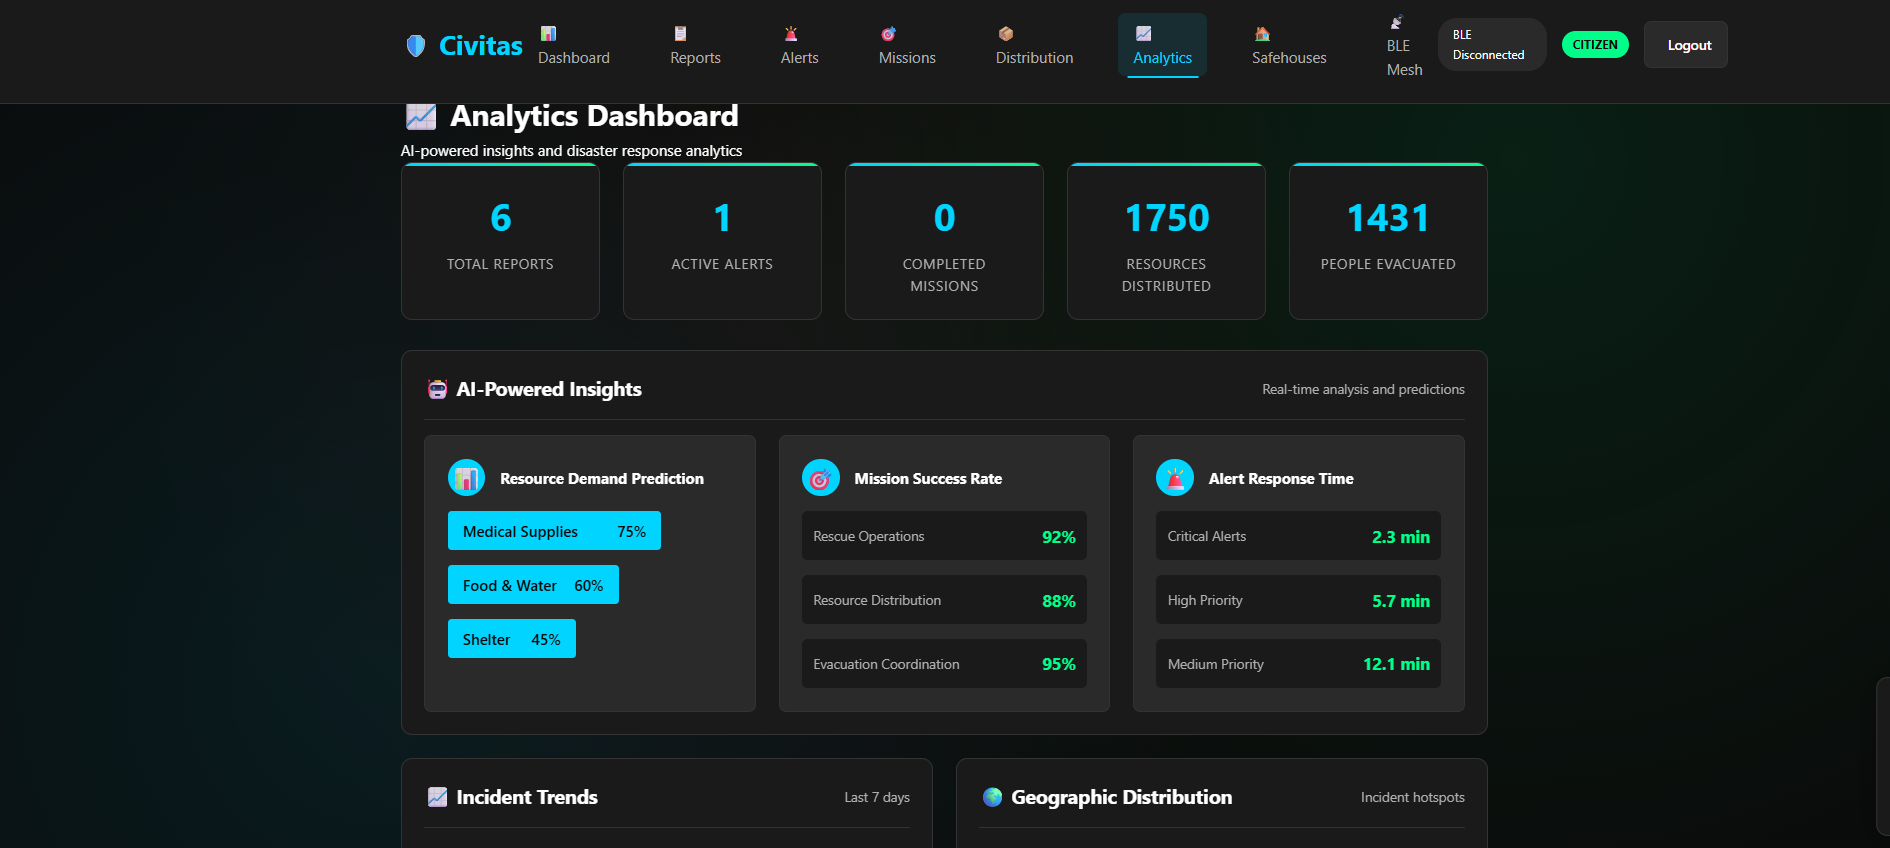
Task: Click the robot icon beside AI-Powered Insights
Action: 437,389
